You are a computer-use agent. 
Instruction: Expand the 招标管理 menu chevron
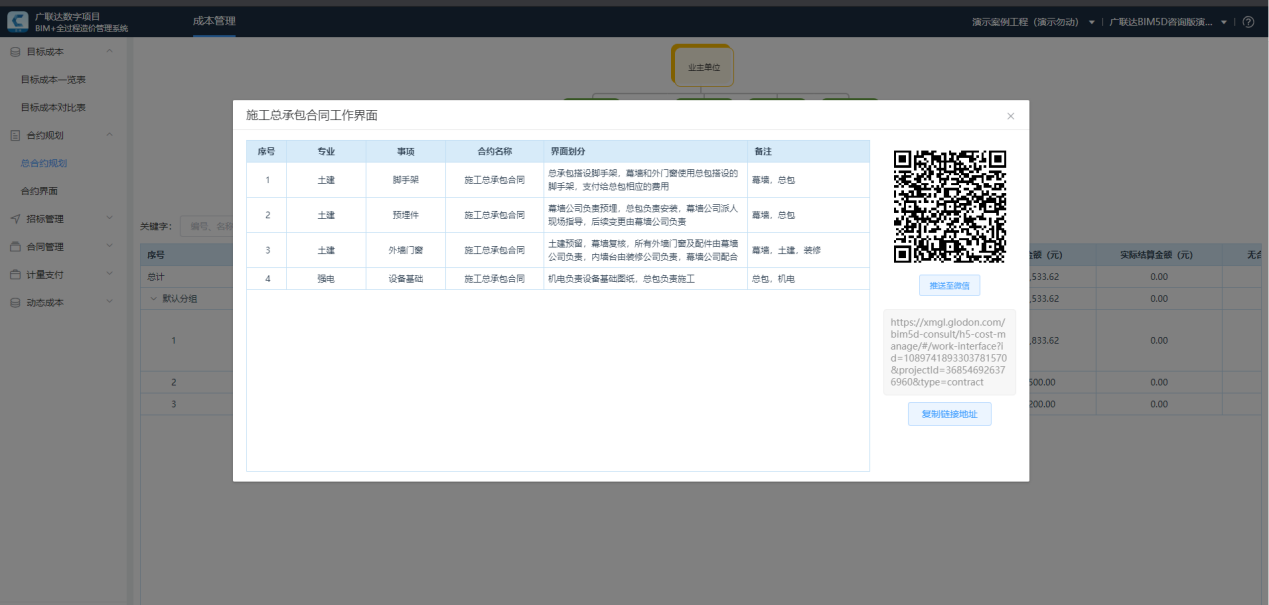point(109,219)
